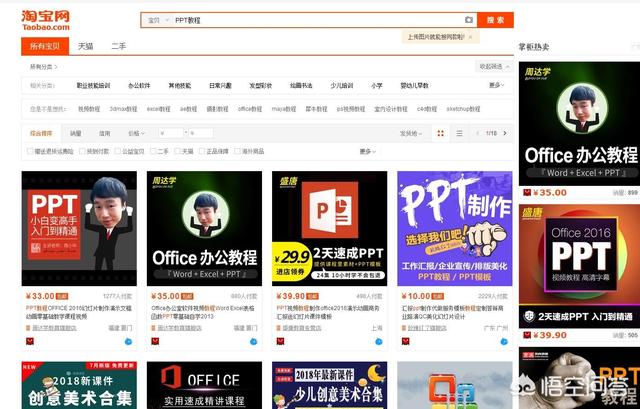Open the 发货地 location dropdown
The width and height of the screenshot is (640, 409).
coord(411,133)
